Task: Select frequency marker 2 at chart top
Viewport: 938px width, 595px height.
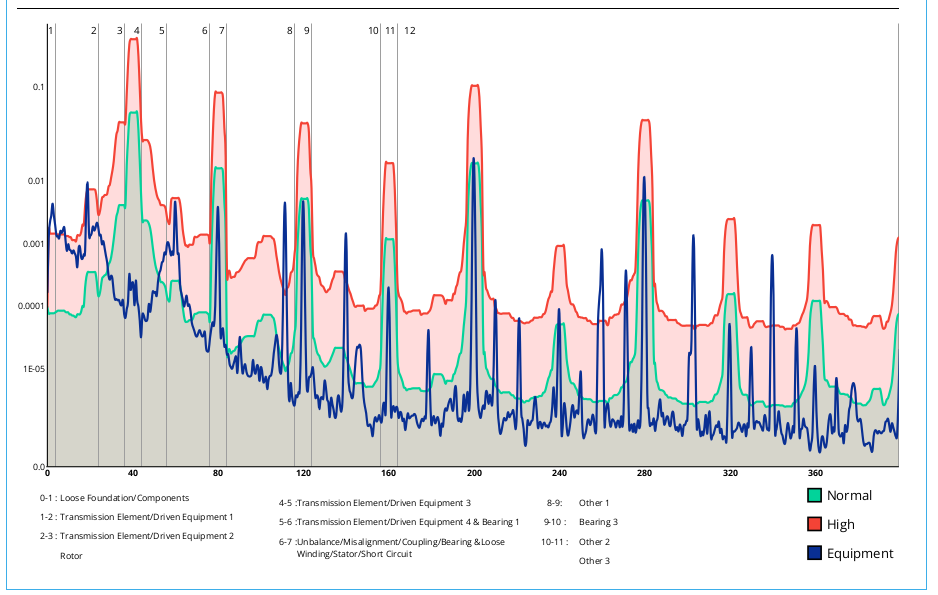Action: pyautogui.click(x=94, y=31)
